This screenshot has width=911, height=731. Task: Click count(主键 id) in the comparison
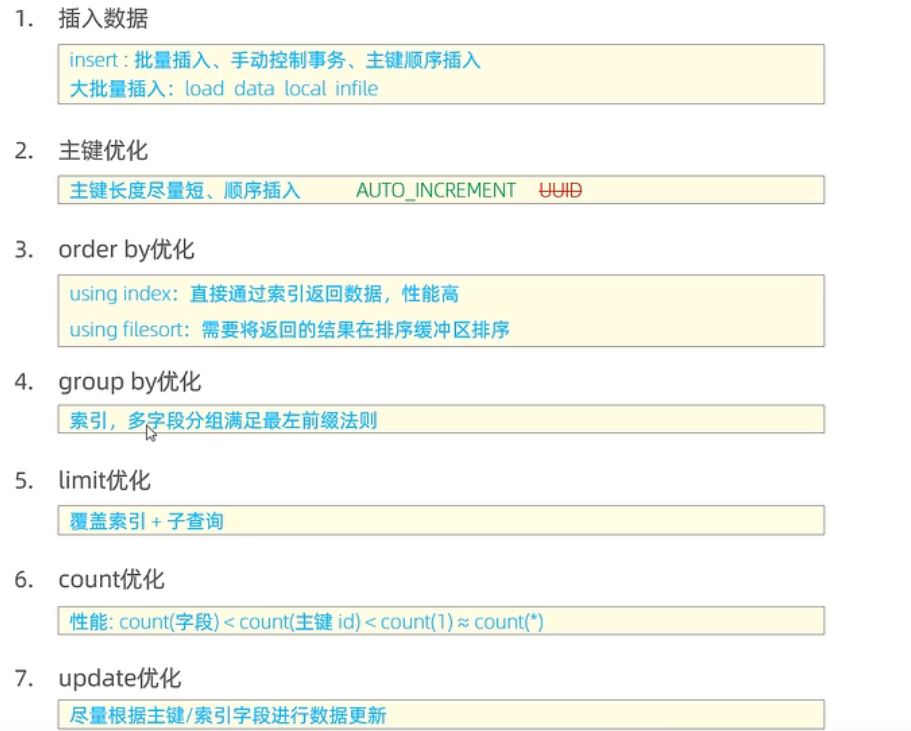(x=303, y=622)
